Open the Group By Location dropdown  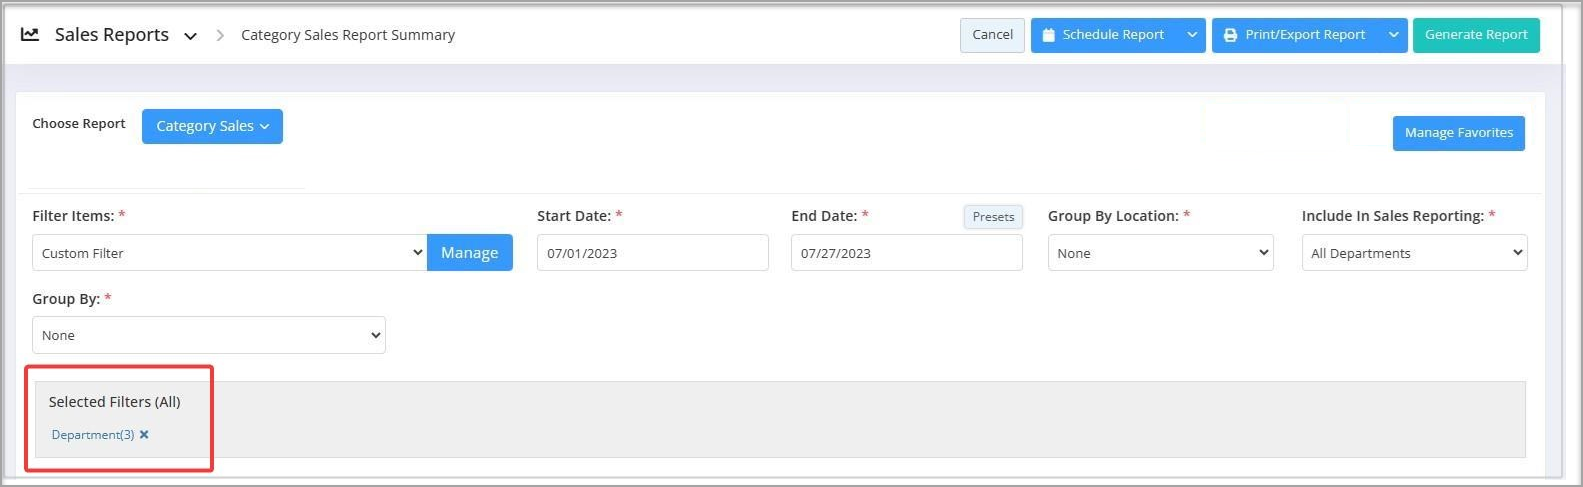[1161, 253]
